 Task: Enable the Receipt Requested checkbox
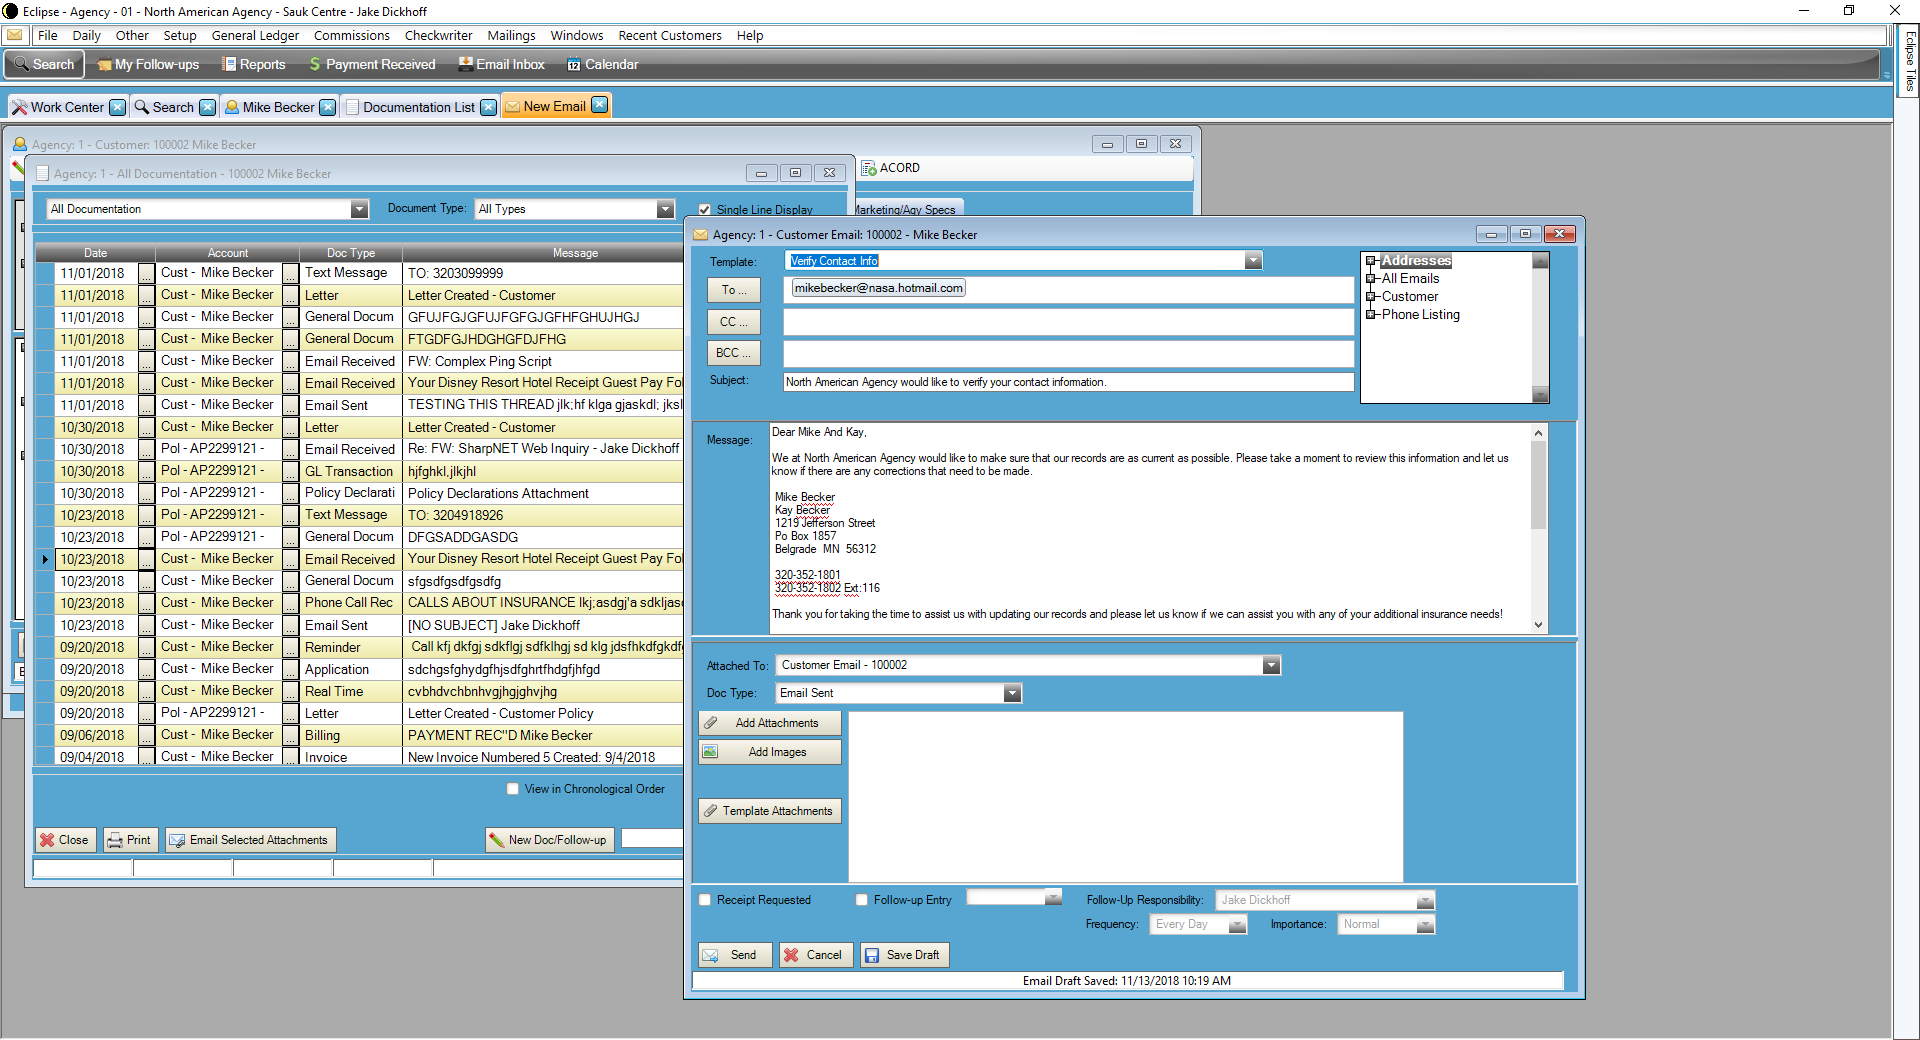coord(705,899)
